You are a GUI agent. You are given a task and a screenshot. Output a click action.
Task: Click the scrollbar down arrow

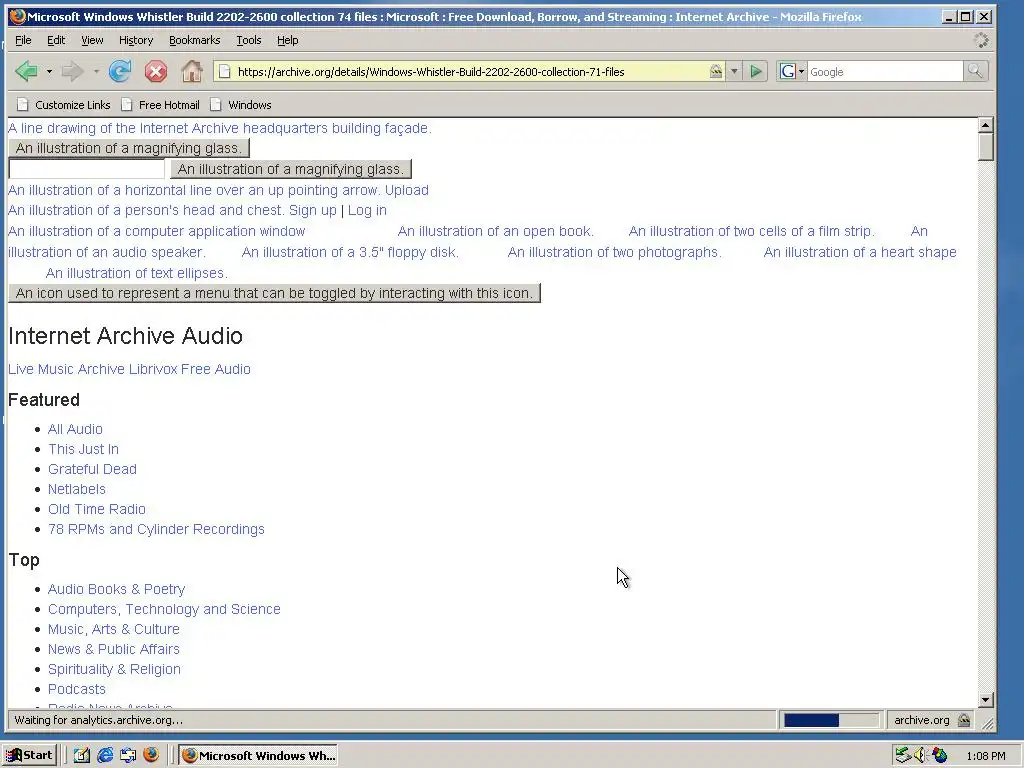986,700
